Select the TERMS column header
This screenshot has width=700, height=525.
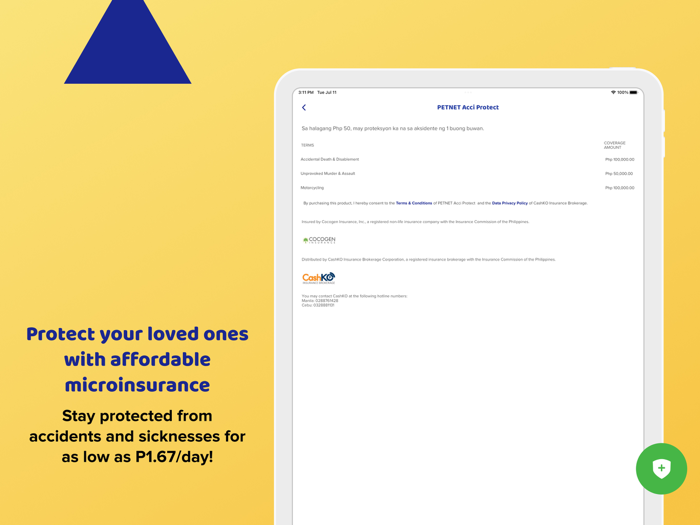point(308,146)
